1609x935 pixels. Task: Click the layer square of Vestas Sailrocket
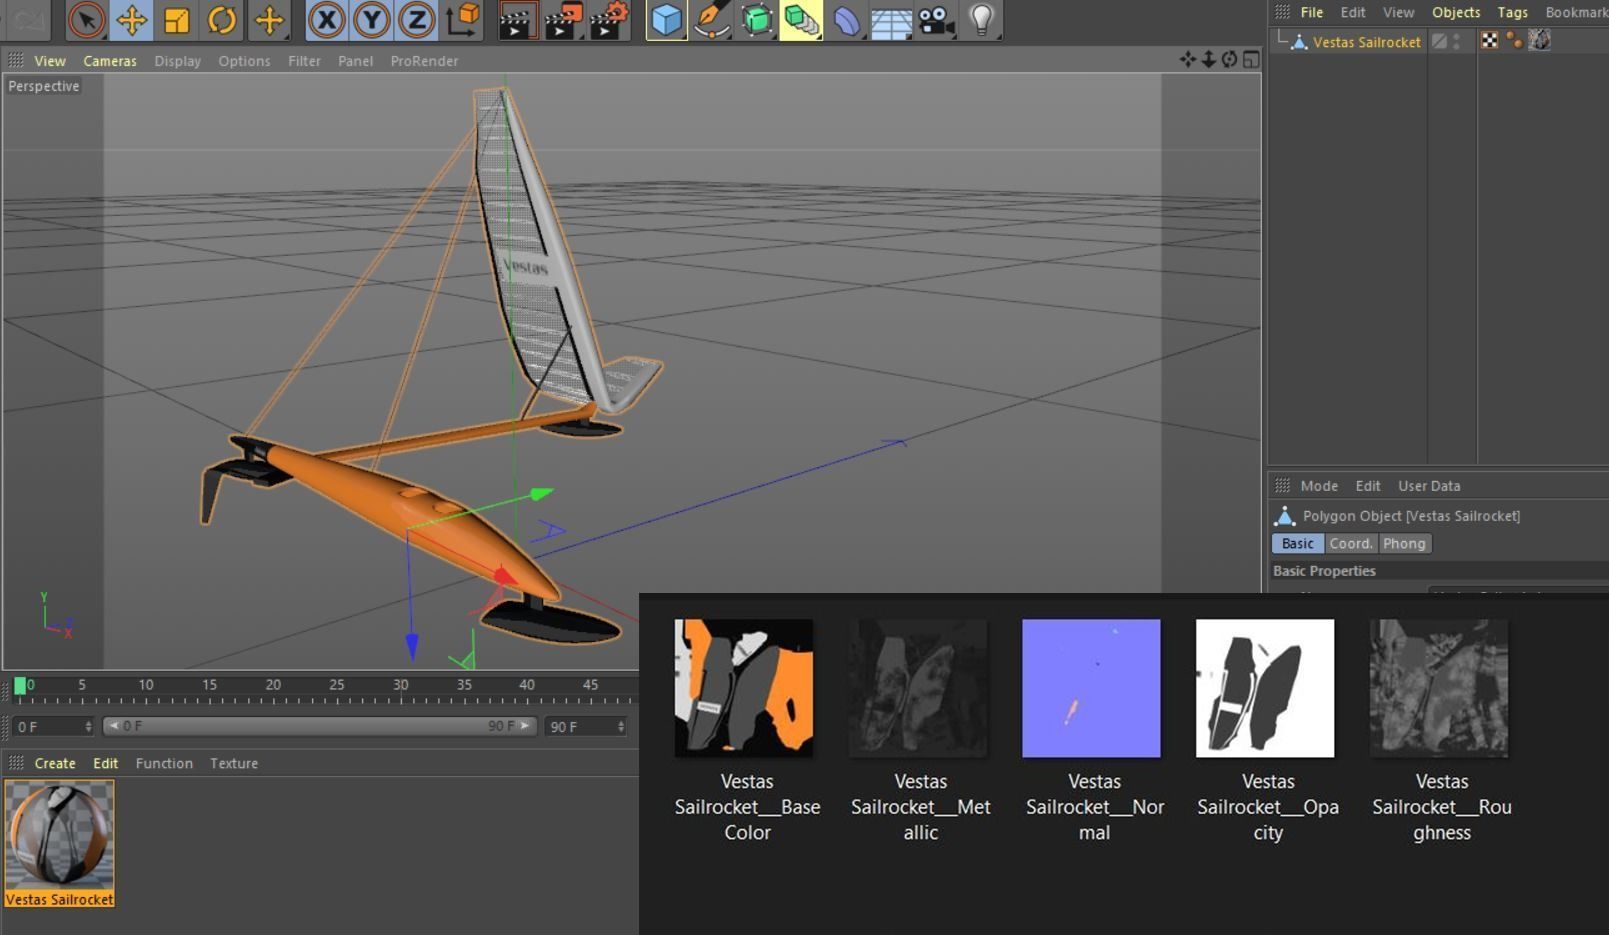[1439, 41]
